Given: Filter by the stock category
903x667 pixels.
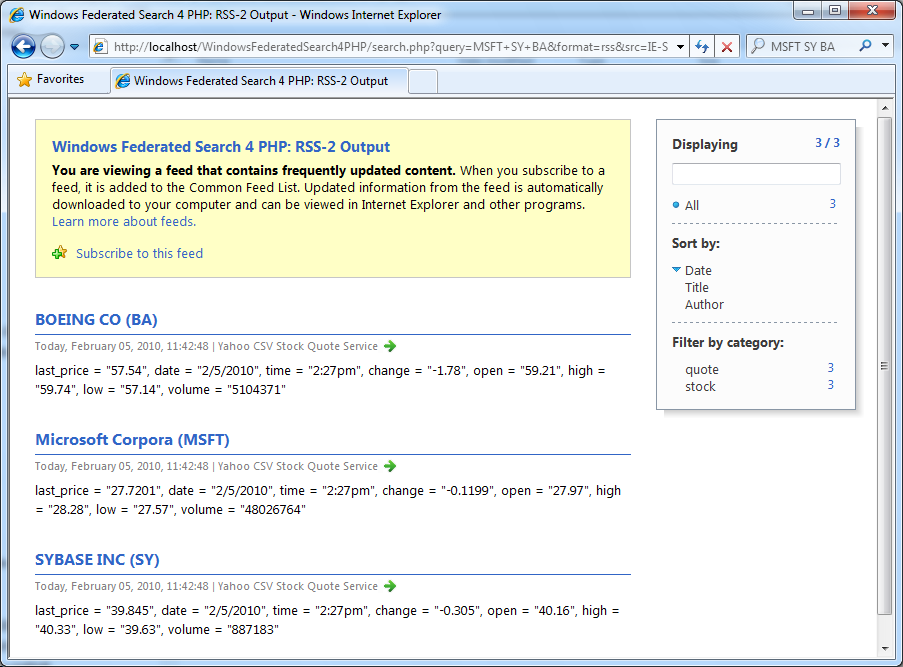Looking at the screenshot, I should pyautogui.click(x=700, y=386).
